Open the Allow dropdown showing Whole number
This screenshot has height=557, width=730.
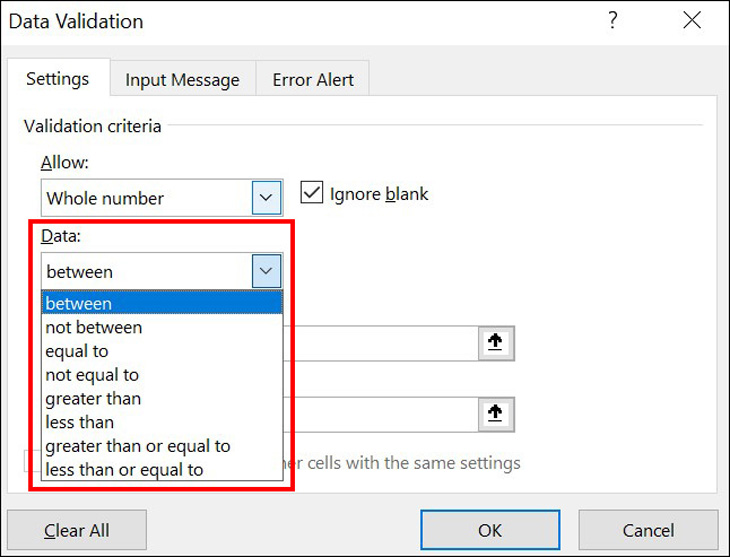click(266, 197)
